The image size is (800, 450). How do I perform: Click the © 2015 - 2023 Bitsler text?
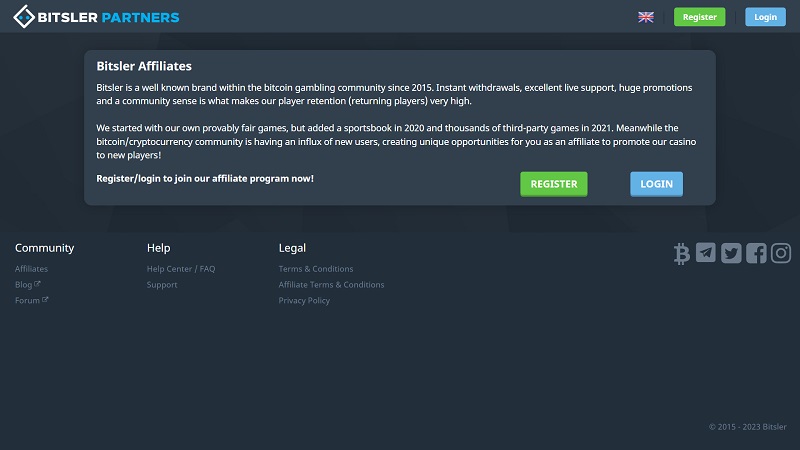[x=747, y=427]
